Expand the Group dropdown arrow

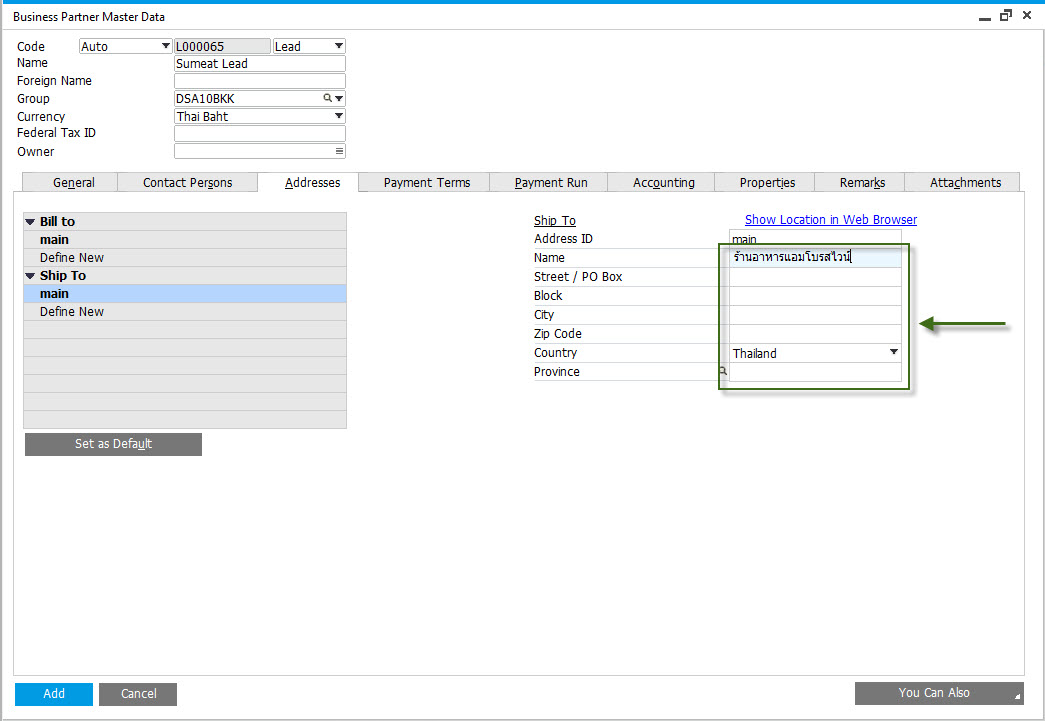click(x=339, y=98)
